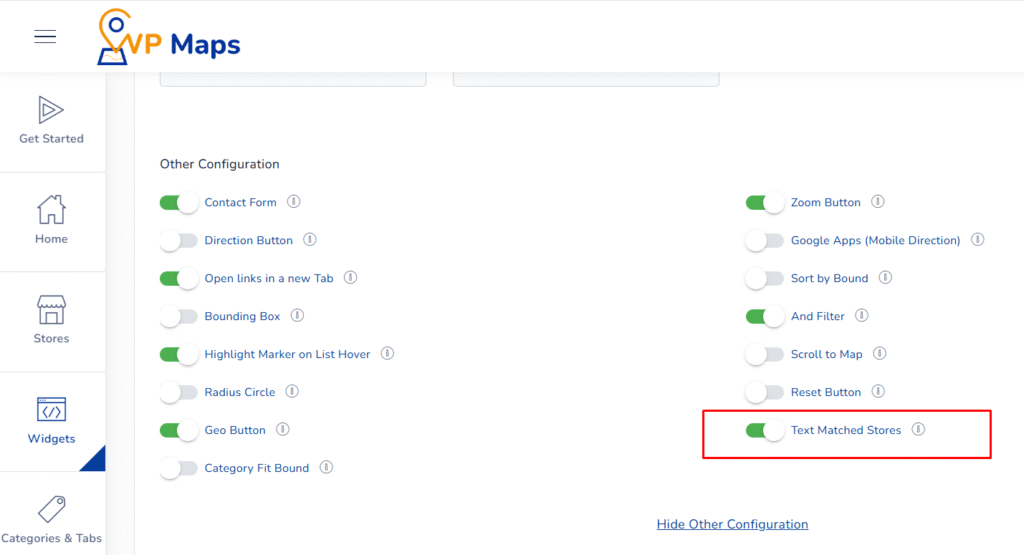
Task: Disable the Contact Form toggle
Action: [179, 203]
